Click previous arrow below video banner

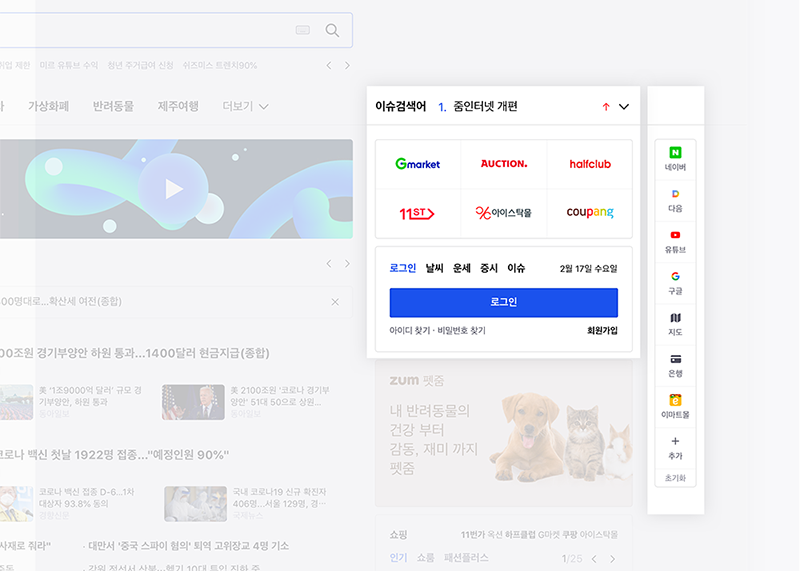[x=329, y=263]
